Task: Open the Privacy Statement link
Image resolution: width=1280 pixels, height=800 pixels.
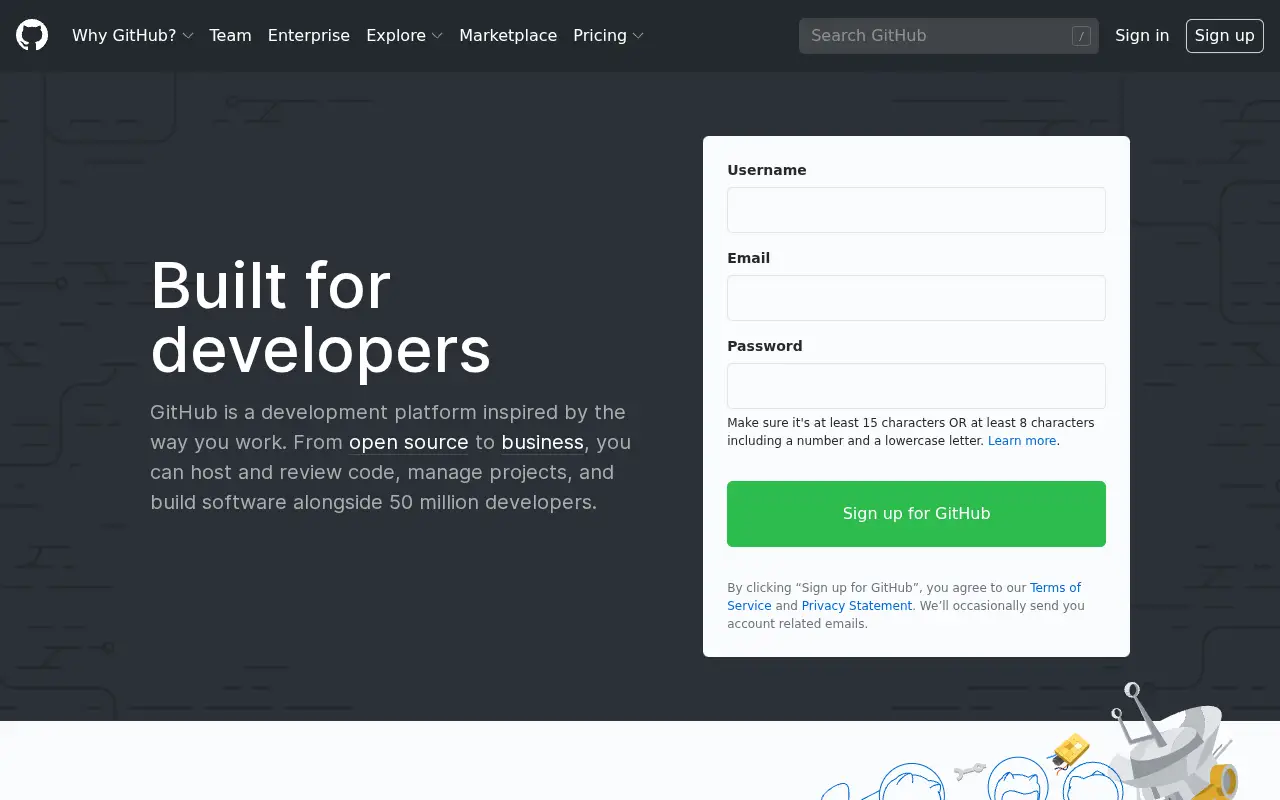Action: tap(857, 606)
